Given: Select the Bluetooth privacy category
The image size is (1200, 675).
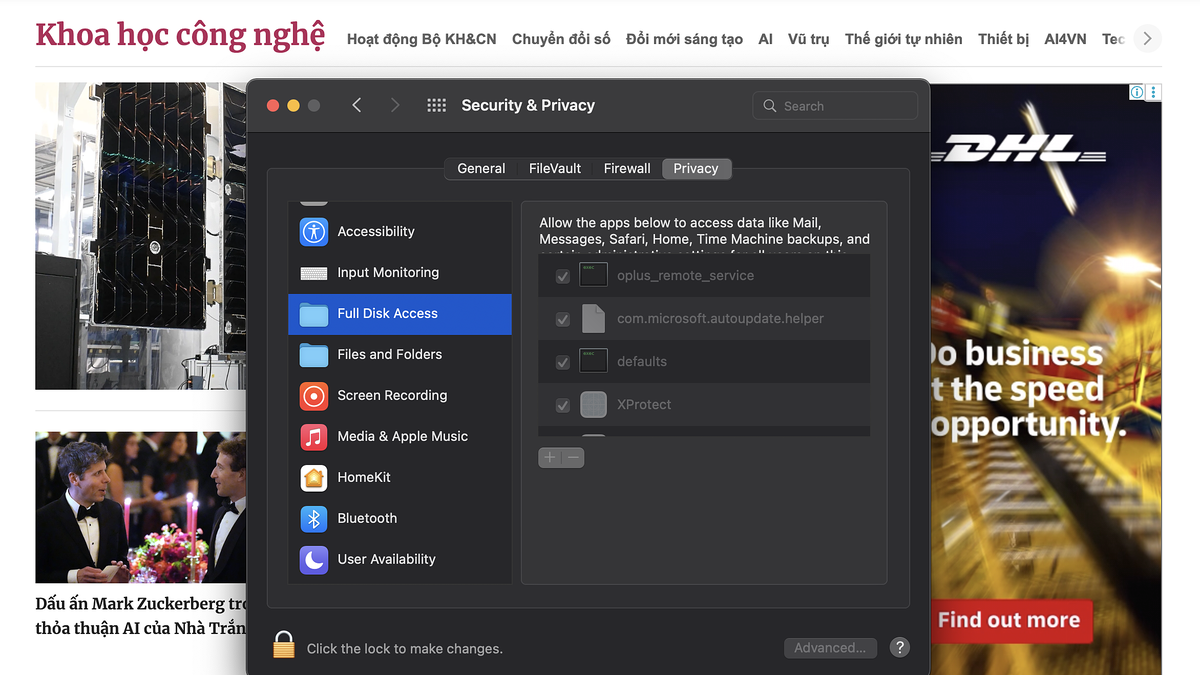Looking at the screenshot, I should point(399,518).
